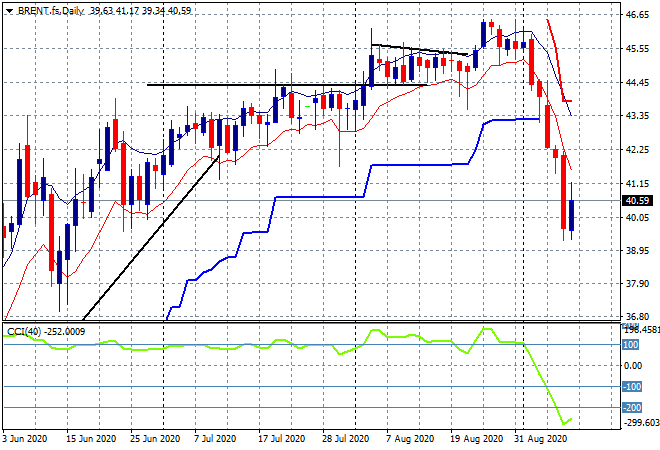Click the 7 Aug 2020 date label

(x=410, y=439)
